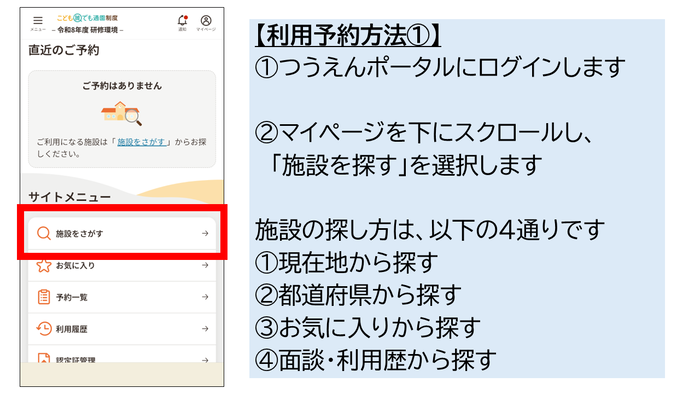Click the ④面談・利用歴から探す line

click(375, 361)
